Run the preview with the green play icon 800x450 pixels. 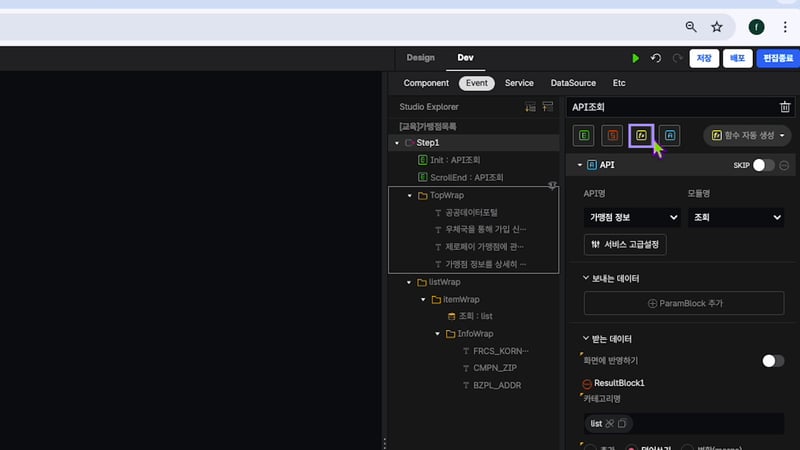point(635,58)
